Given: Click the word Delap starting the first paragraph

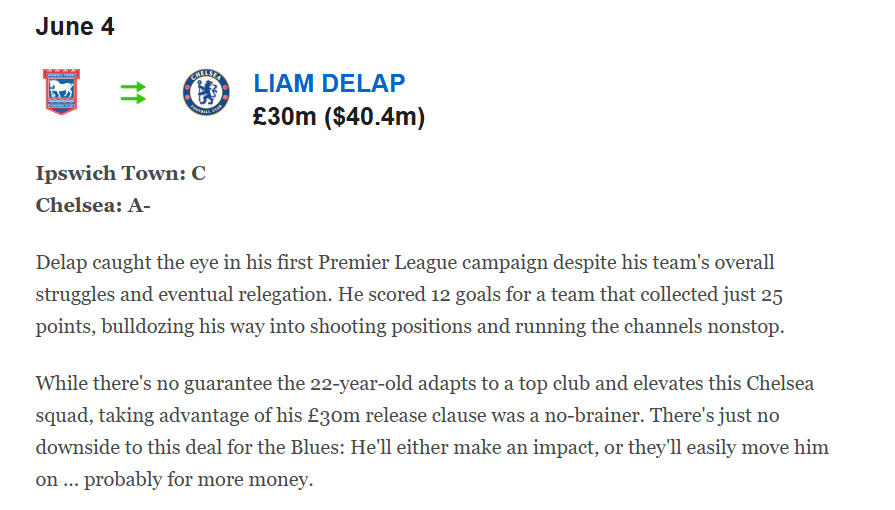Looking at the screenshot, I should pyautogui.click(x=62, y=263).
